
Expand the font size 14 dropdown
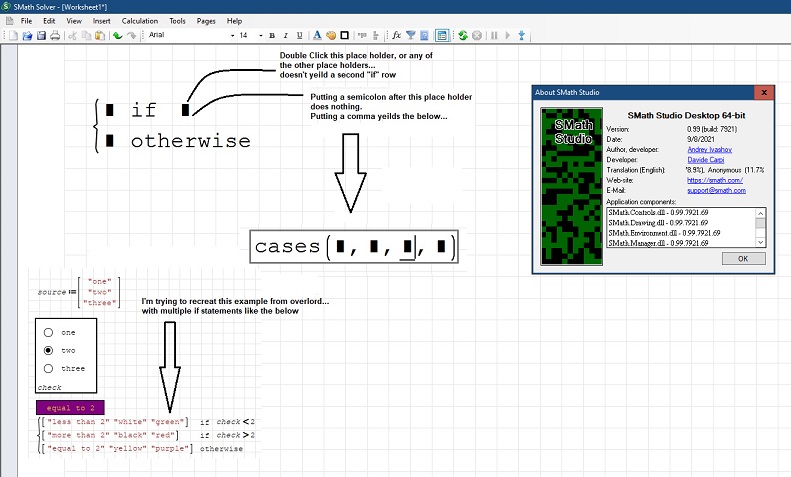[259, 36]
